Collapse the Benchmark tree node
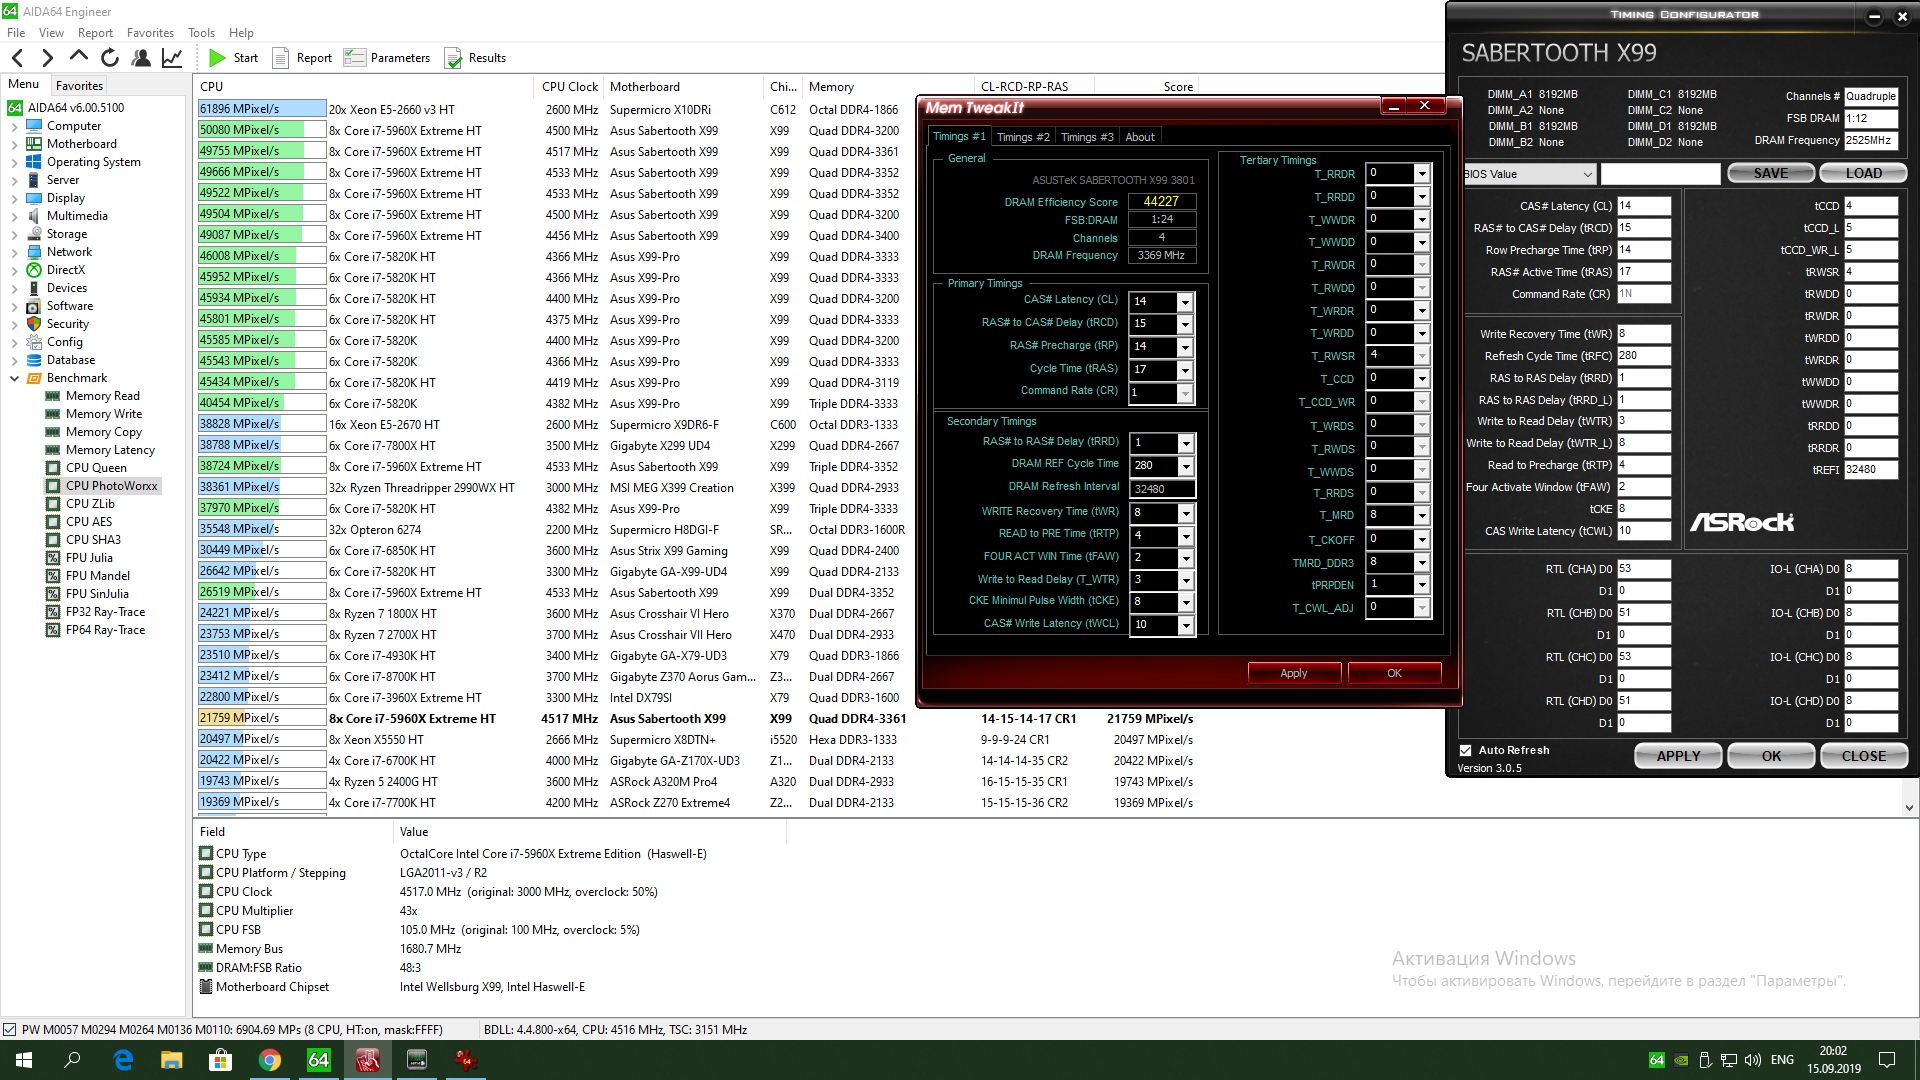 point(14,378)
